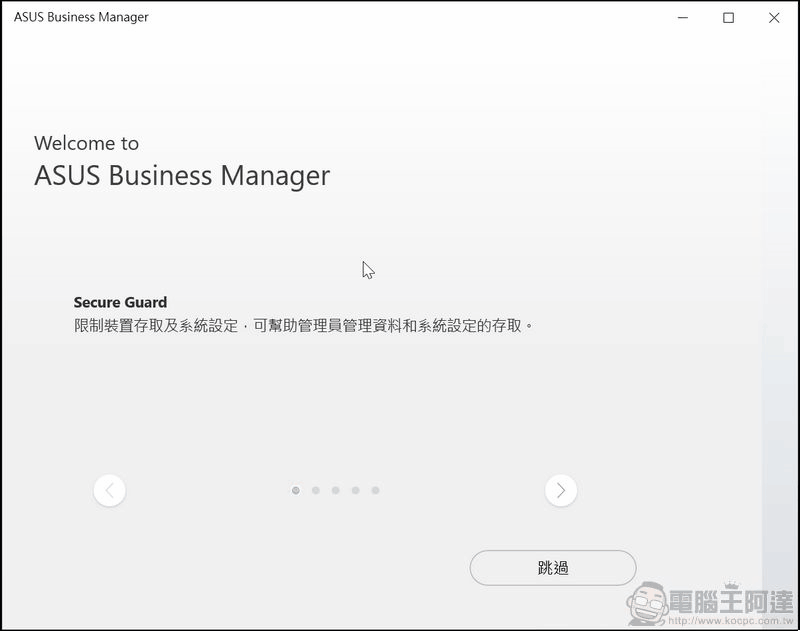Go back using the left chevron arrow
The image size is (800, 631).
(x=110, y=490)
